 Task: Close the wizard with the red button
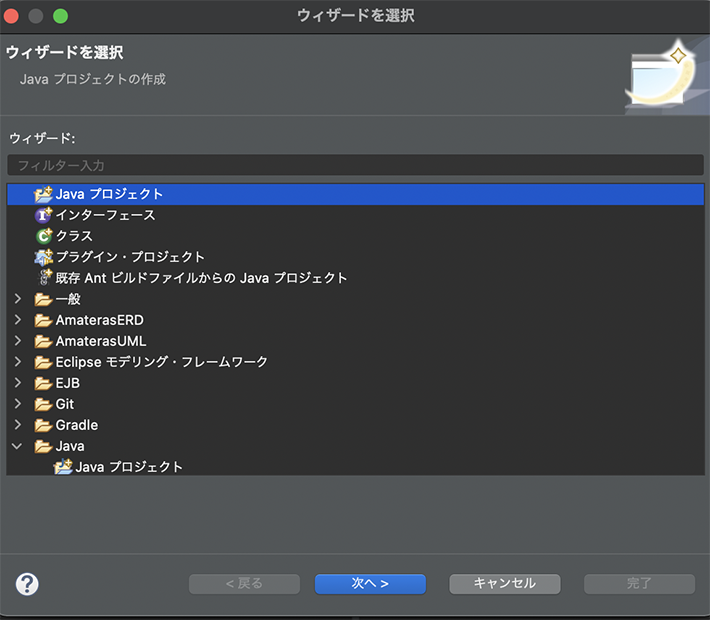pos(11,16)
